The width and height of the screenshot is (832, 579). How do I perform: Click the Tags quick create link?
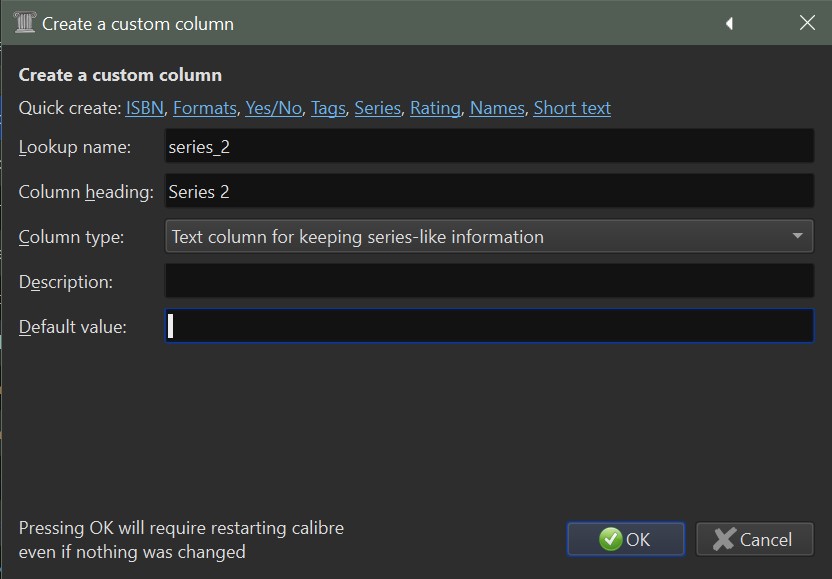(328, 108)
